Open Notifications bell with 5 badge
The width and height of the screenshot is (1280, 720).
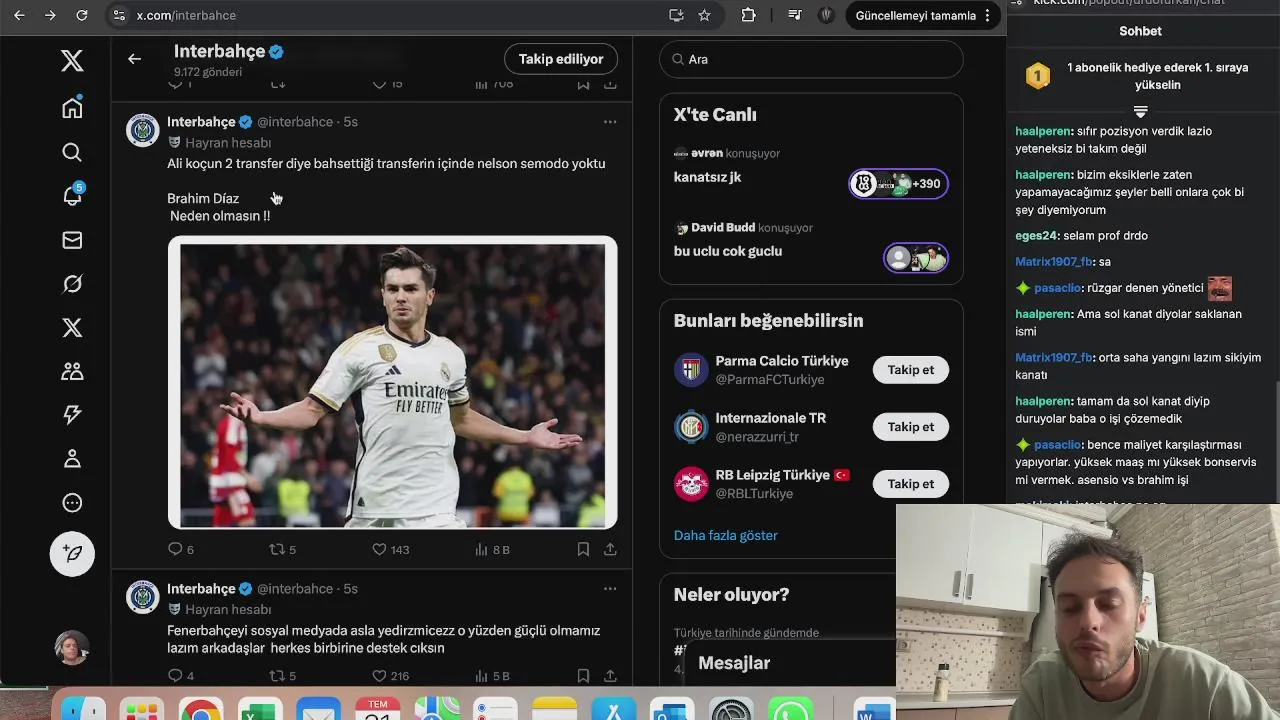[x=72, y=195]
